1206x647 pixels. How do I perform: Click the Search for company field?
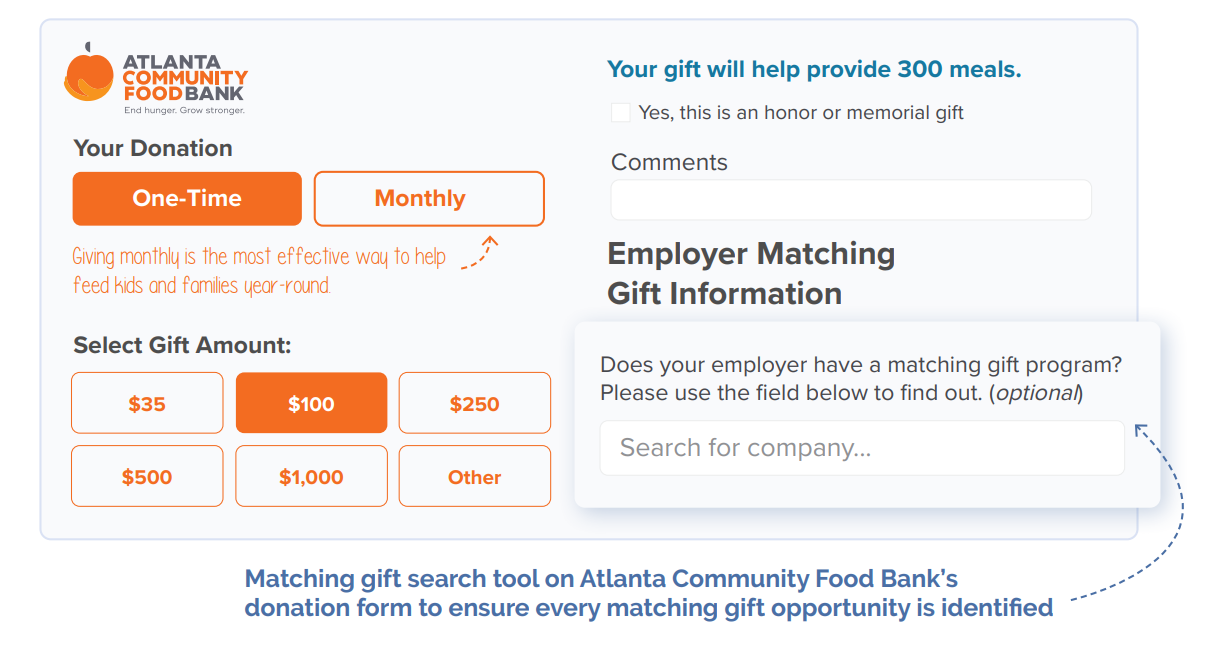[861, 448]
